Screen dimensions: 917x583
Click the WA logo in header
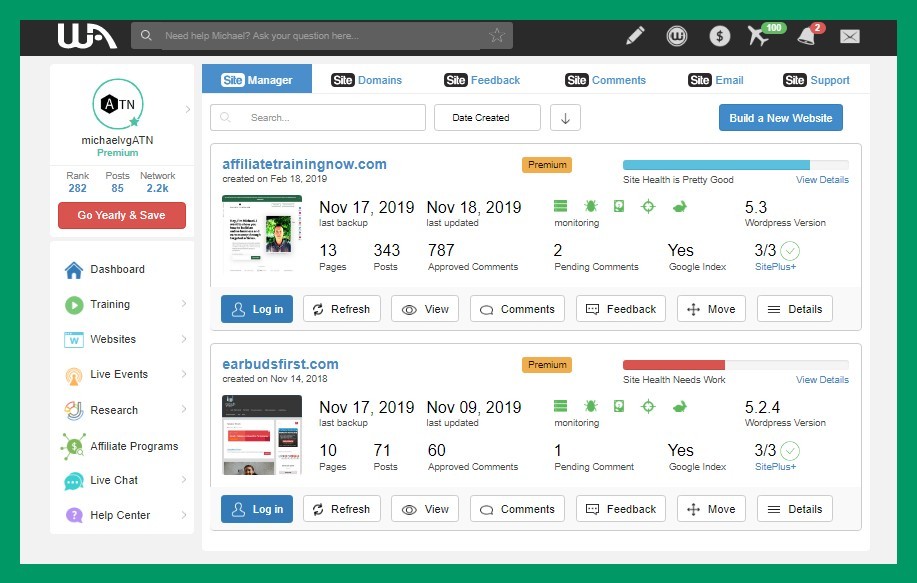(87, 36)
